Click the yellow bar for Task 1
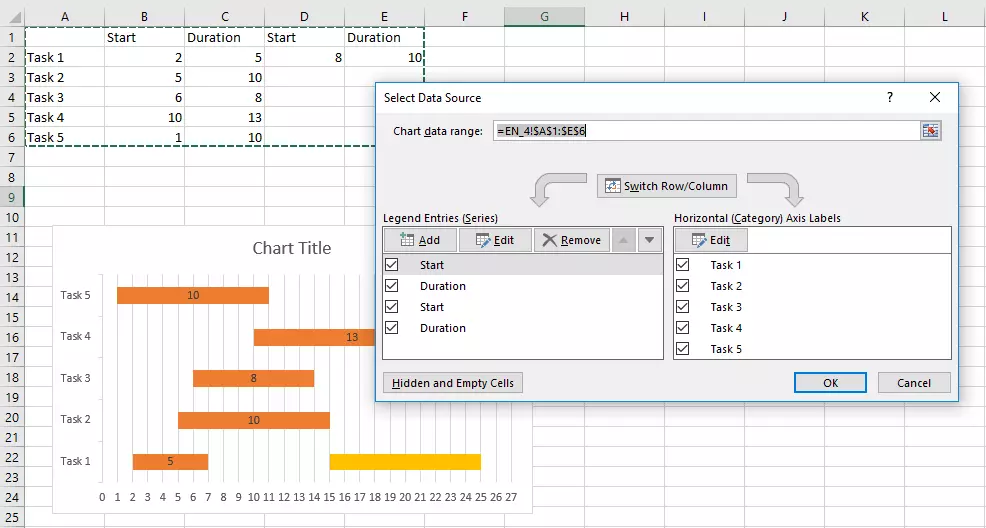 coord(405,461)
